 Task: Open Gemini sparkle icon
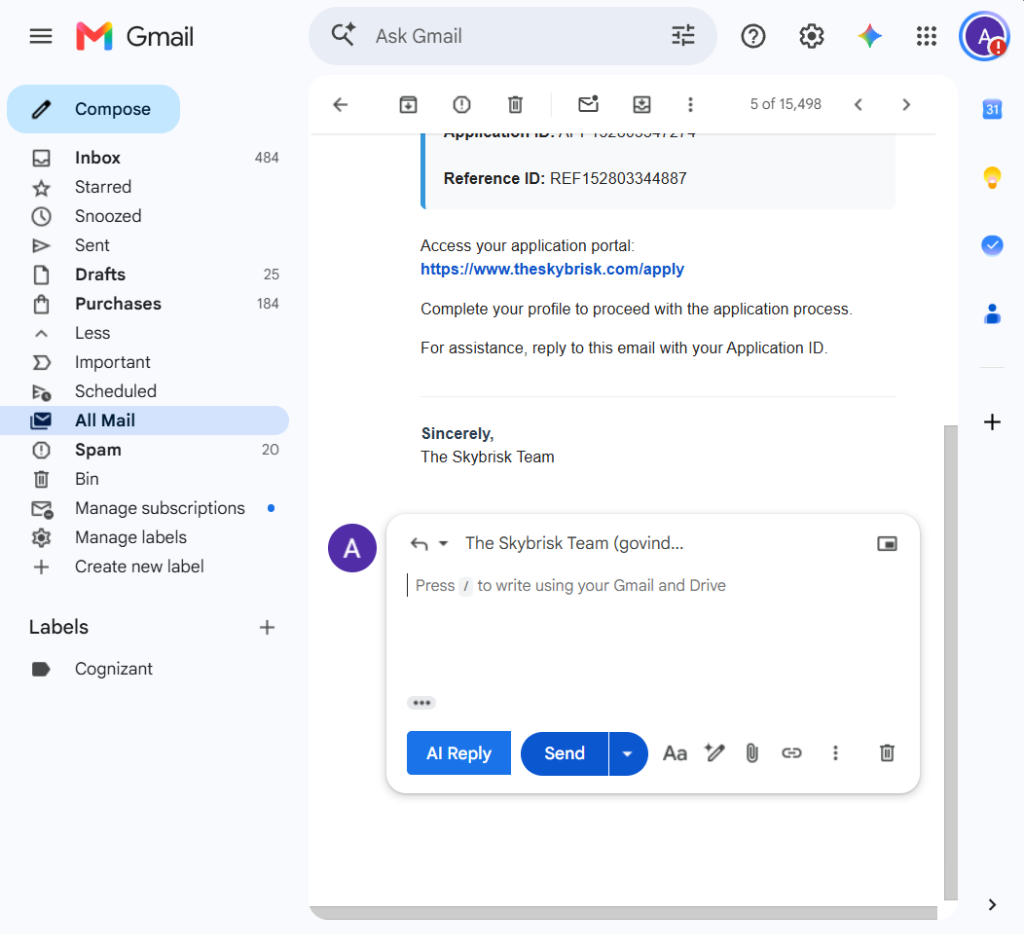pyautogui.click(x=869, y=36)
